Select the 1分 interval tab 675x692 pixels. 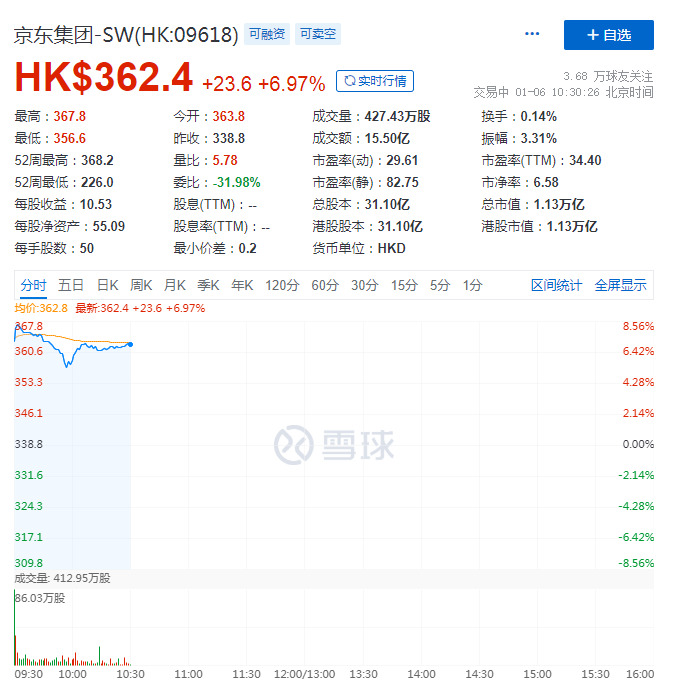[472, 285]
